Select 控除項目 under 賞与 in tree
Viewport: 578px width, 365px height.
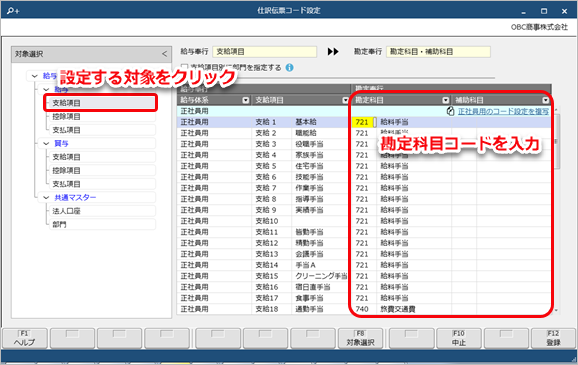tap(102, 170)
